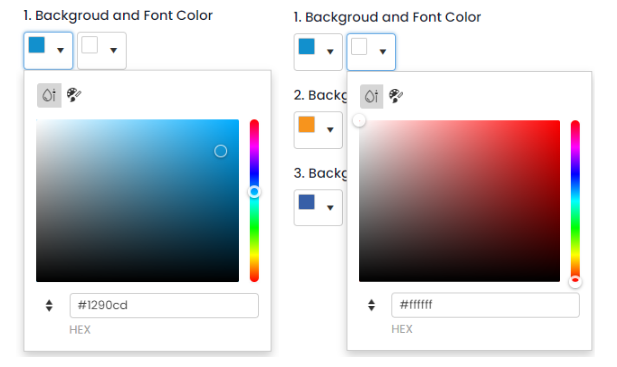
Task: Select the color picker mode icon in left panel
Action: 49,95
